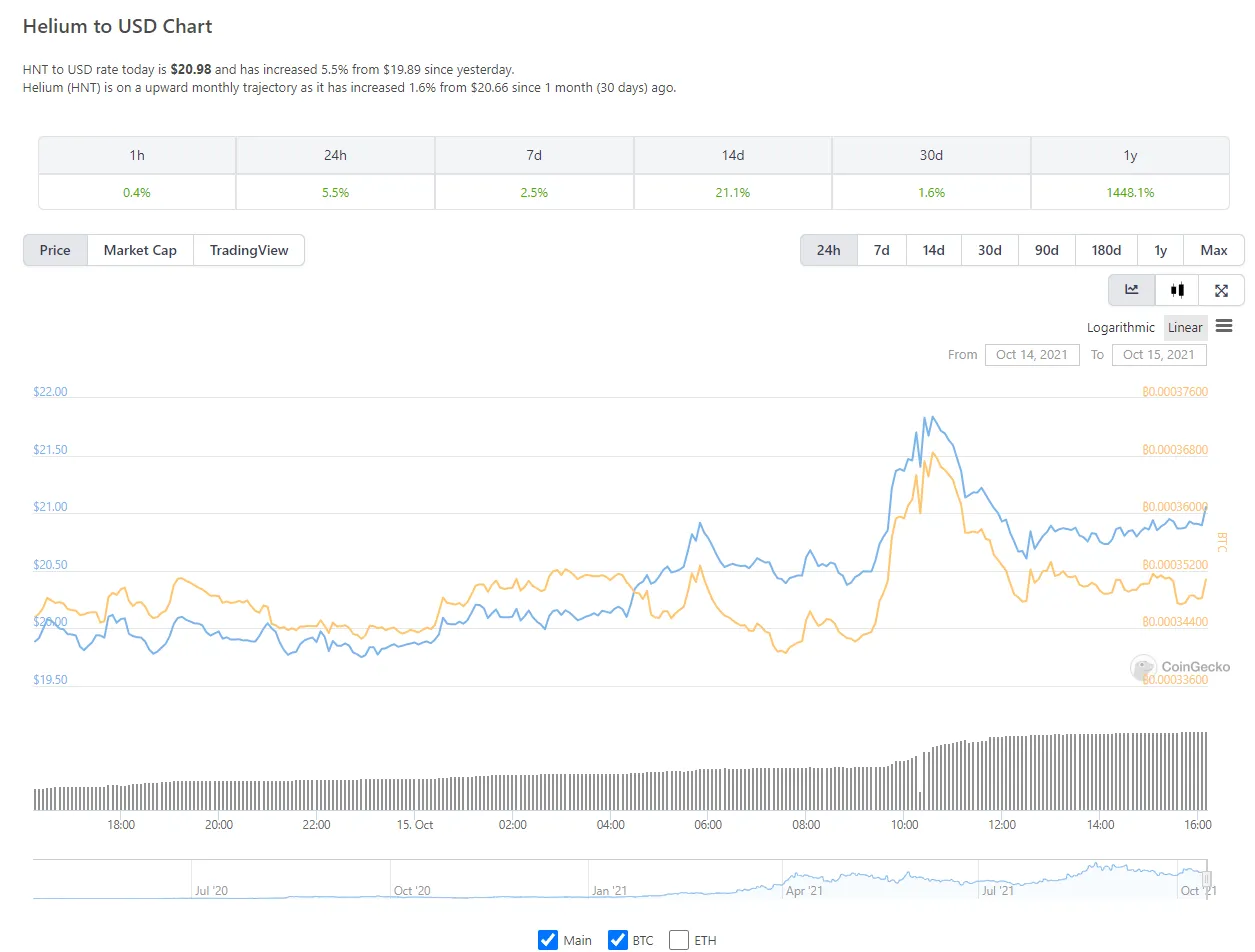Select the 30d range button
The height and width of the screenshot is (952, 1255).
click(x=990, y=250)
